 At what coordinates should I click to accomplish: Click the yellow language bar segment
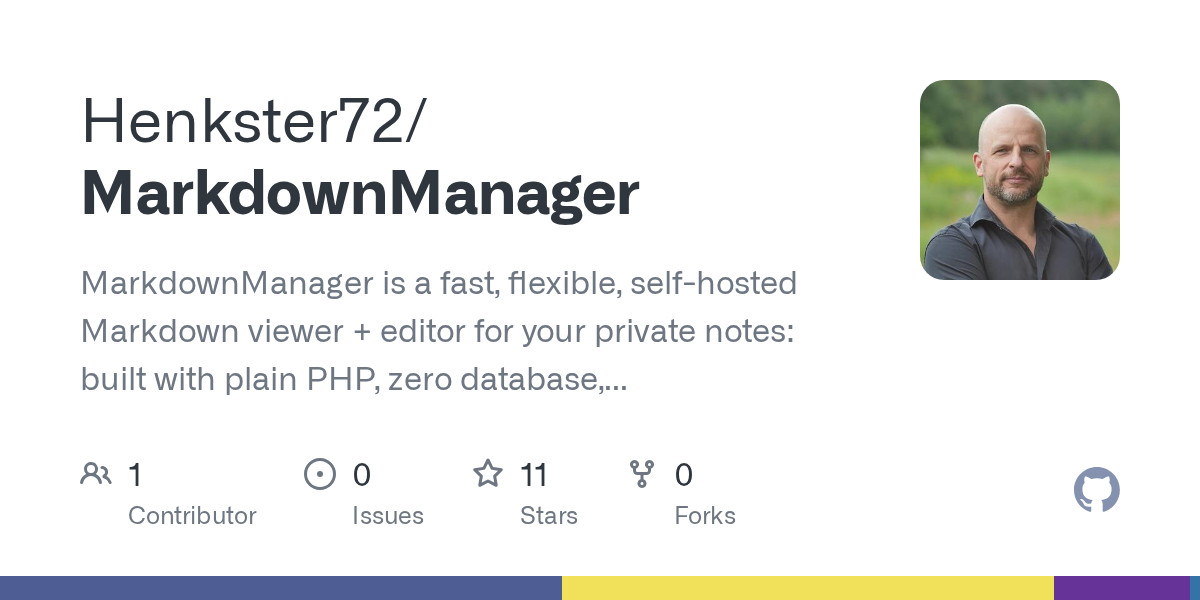807,588
